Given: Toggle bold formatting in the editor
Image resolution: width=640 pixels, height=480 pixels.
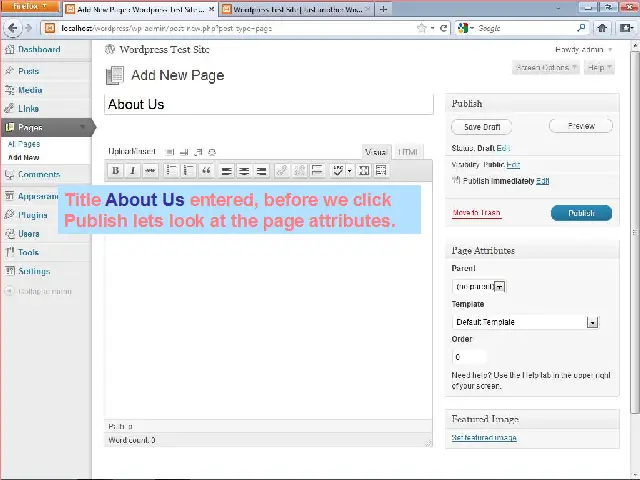Looking at the screenshot, I should 116,171.
